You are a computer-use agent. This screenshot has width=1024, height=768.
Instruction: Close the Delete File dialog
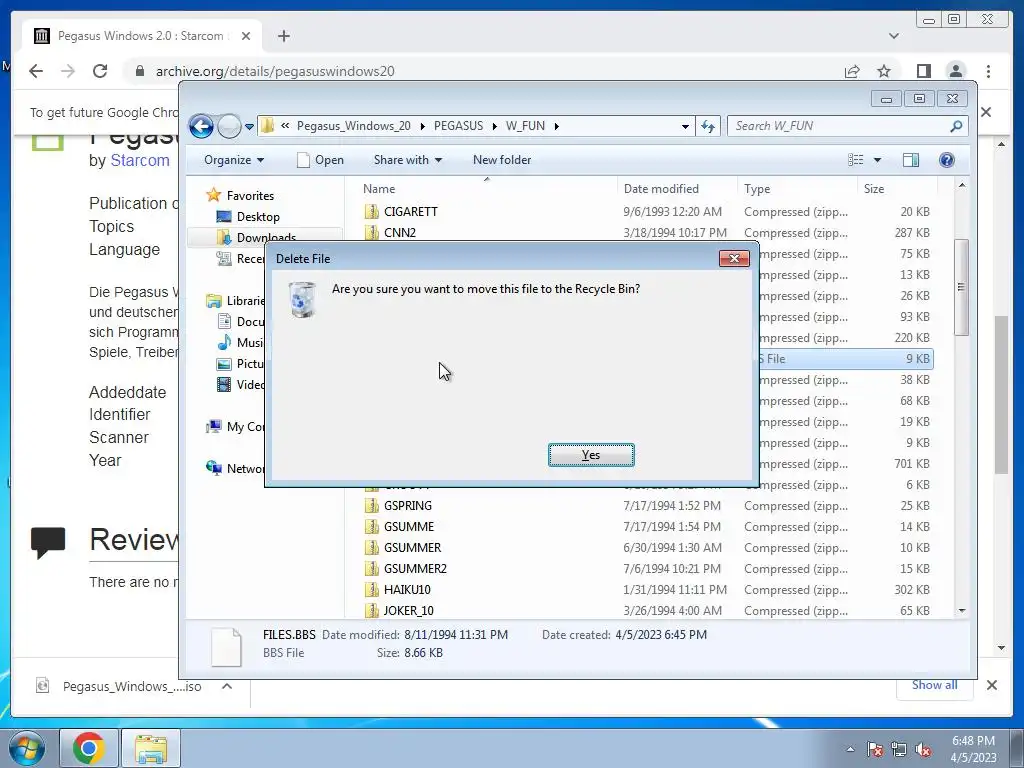click(734, 259)
